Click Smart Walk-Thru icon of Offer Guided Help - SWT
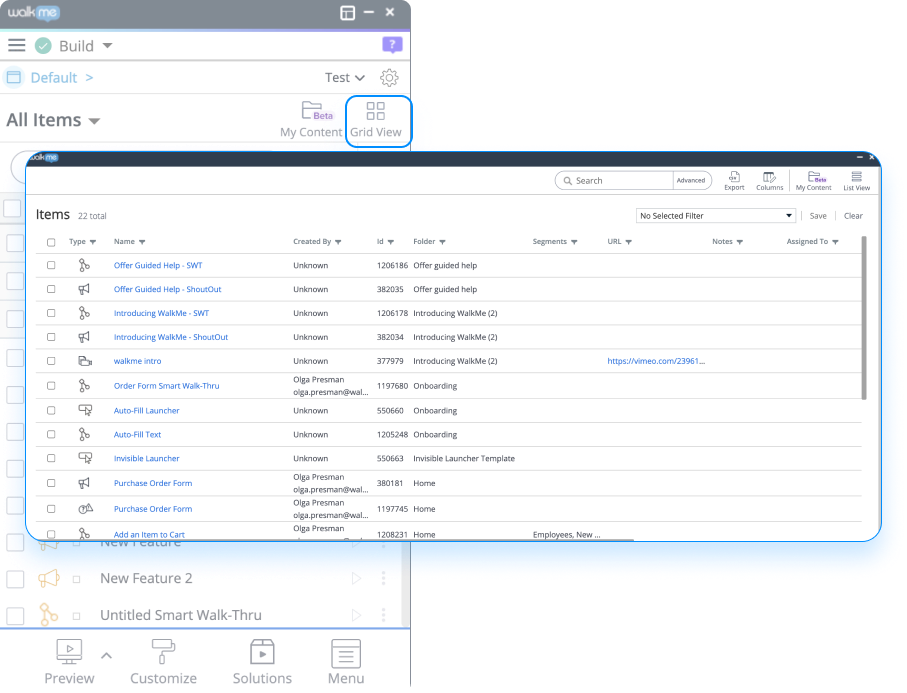 click(x=84, y=265)
